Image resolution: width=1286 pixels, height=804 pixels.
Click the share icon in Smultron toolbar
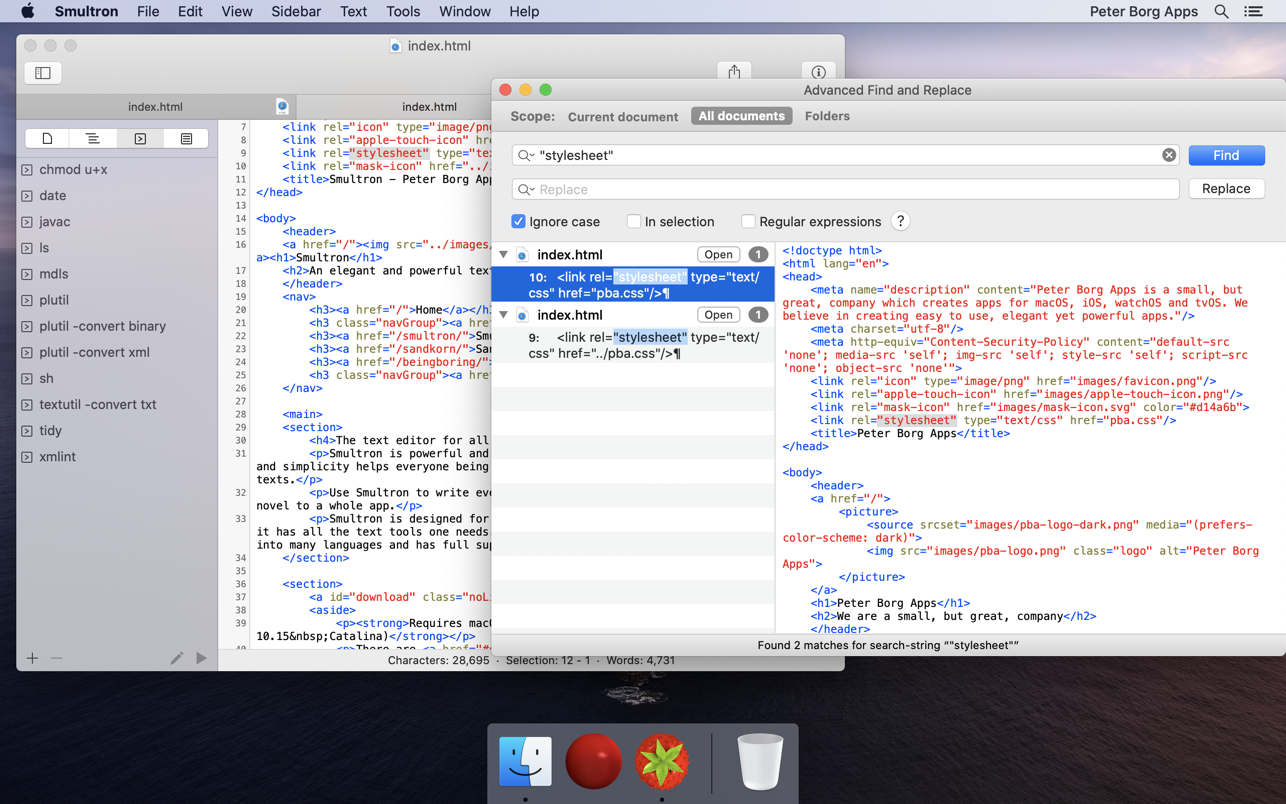pyautogui.click(x=734, y=72)
